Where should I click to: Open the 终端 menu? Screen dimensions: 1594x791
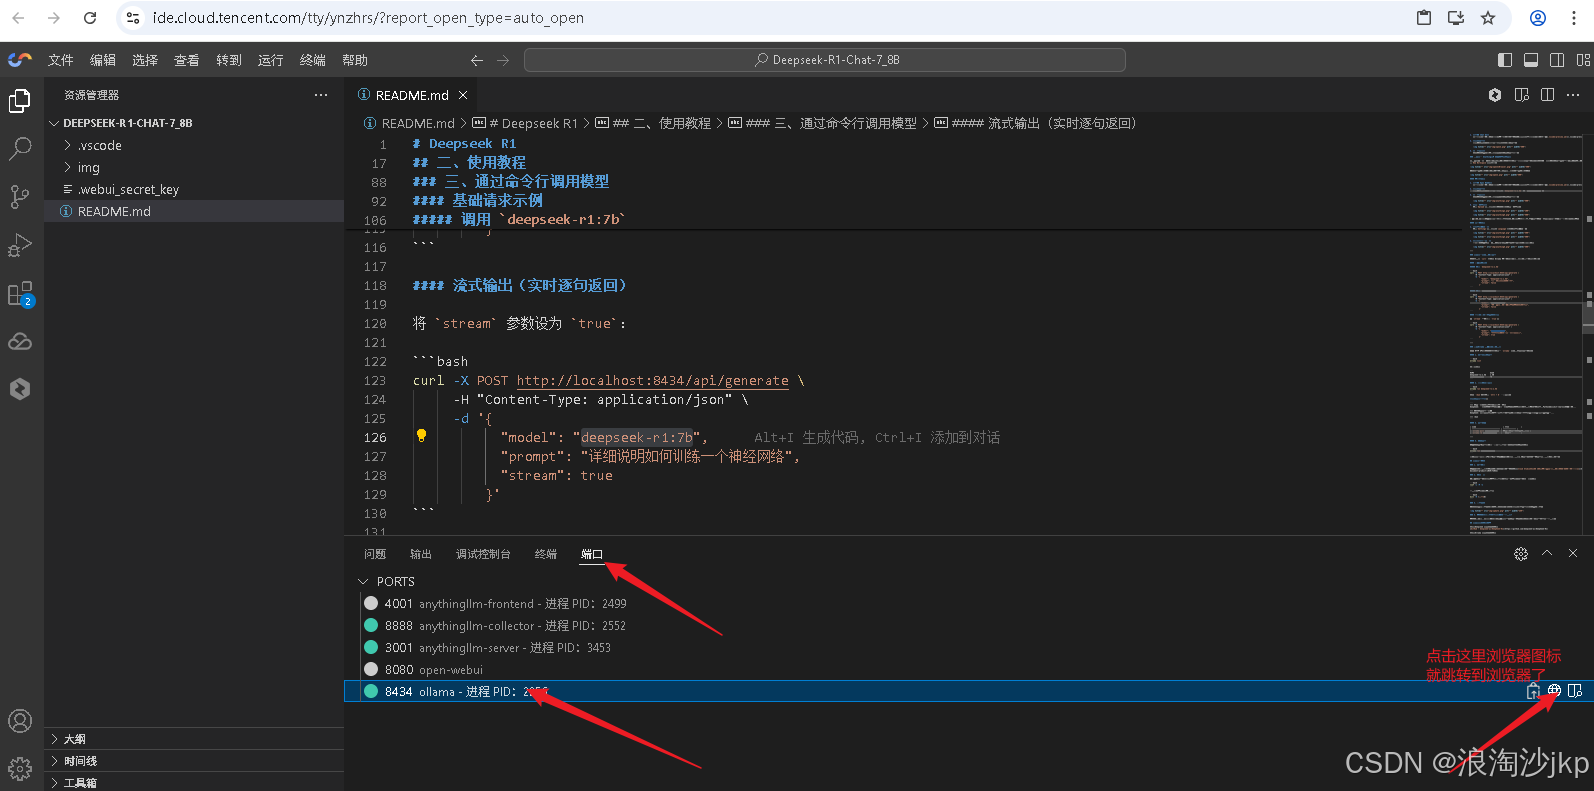[x=313, y=60]
